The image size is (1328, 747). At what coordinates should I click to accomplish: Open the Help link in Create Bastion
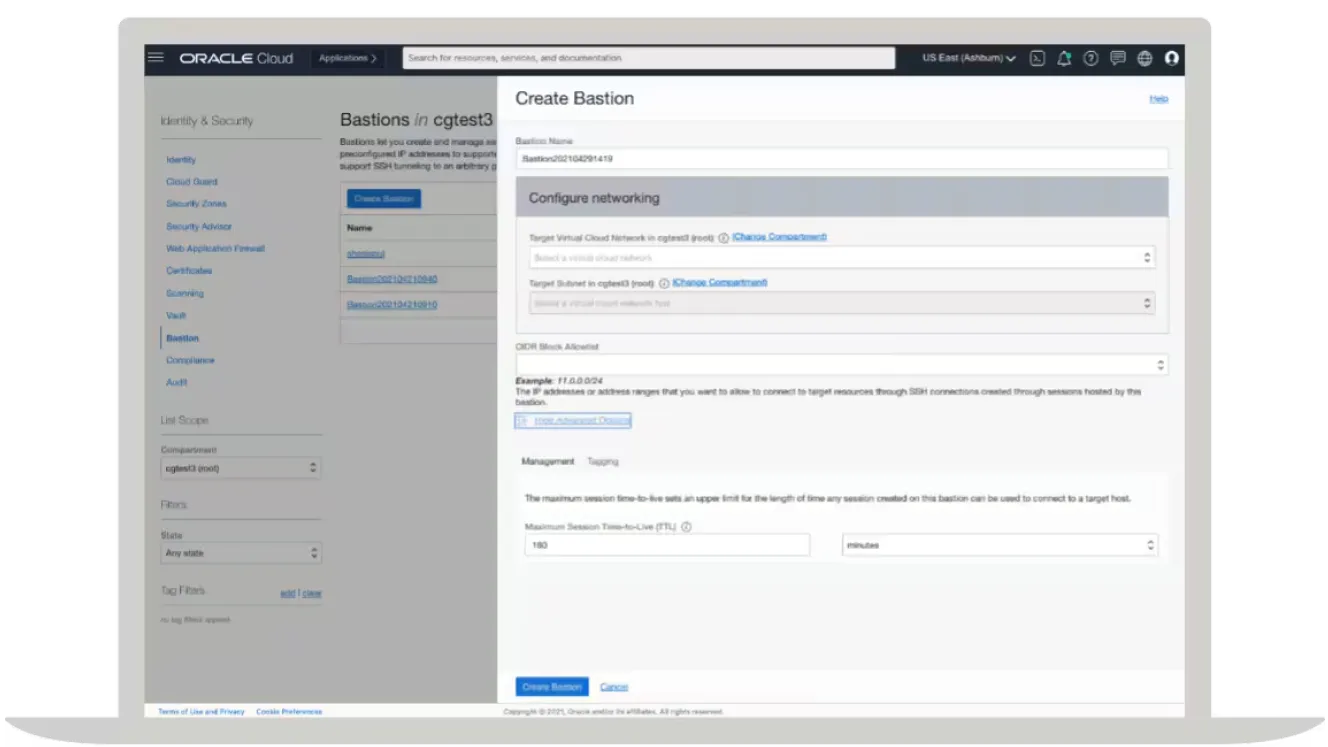(1159, 99)
